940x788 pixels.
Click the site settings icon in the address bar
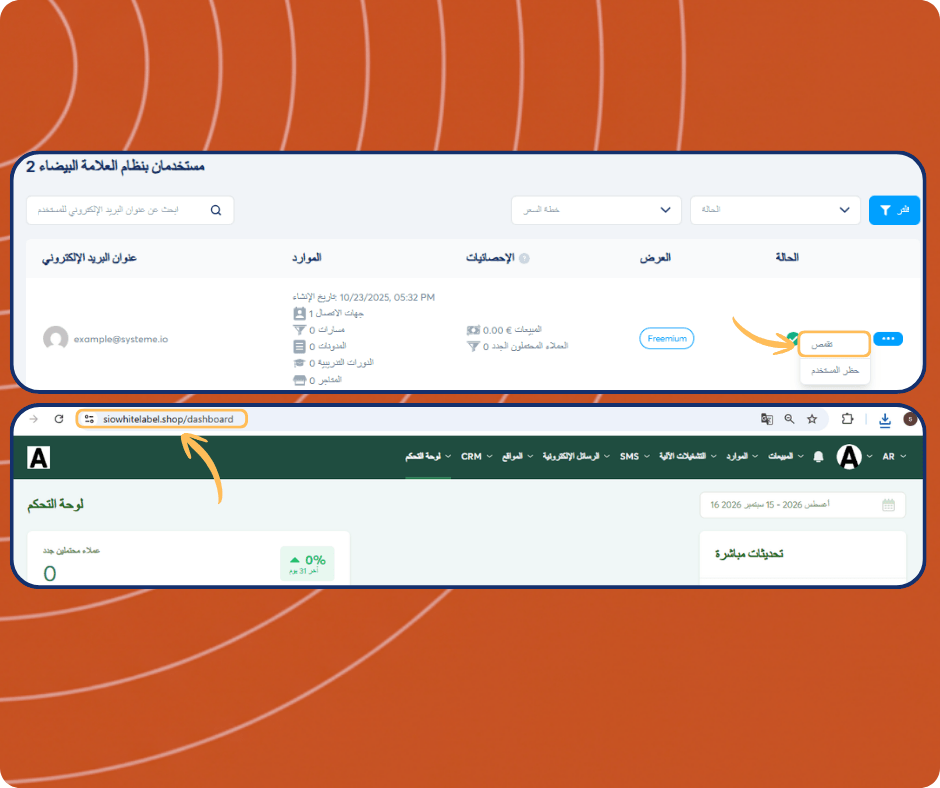89,419
